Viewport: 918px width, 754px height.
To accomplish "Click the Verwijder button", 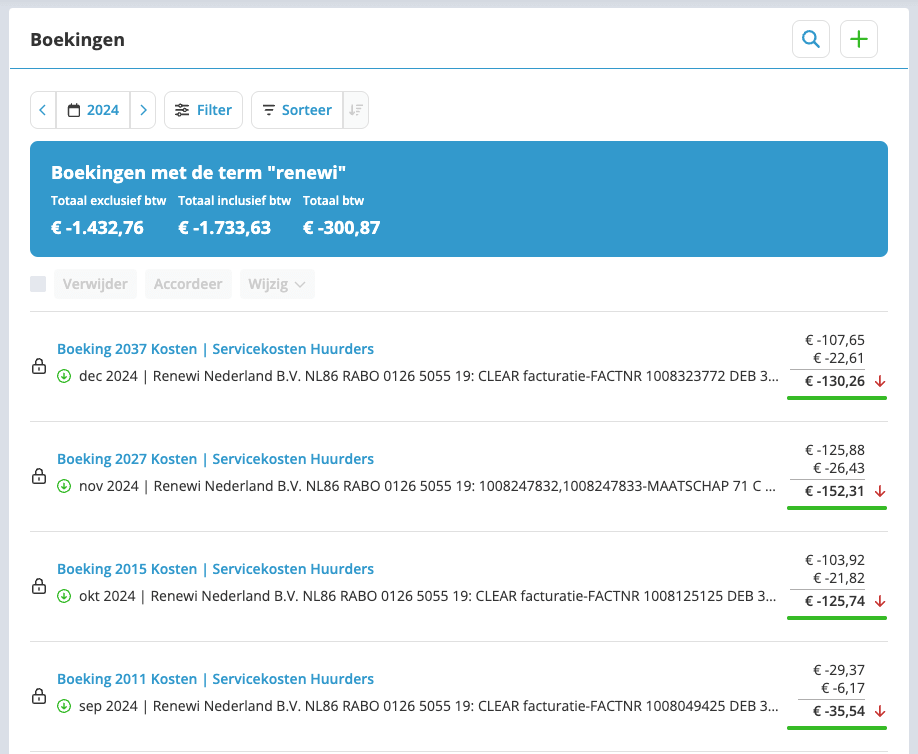I will pyautogui.click(x=95, y=284).
